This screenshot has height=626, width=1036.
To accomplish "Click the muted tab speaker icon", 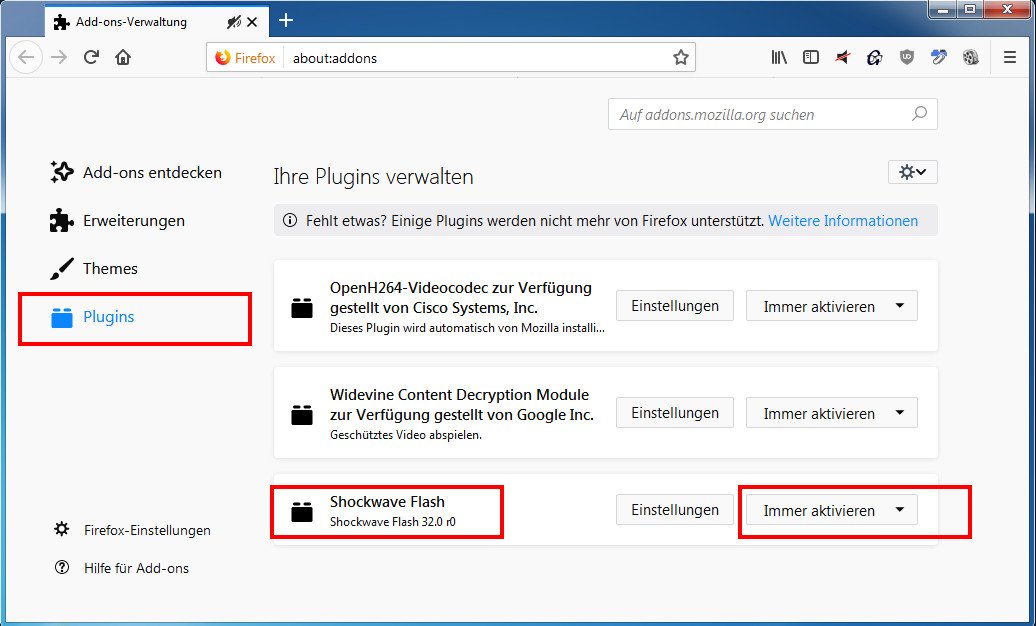I will point(233,22).
